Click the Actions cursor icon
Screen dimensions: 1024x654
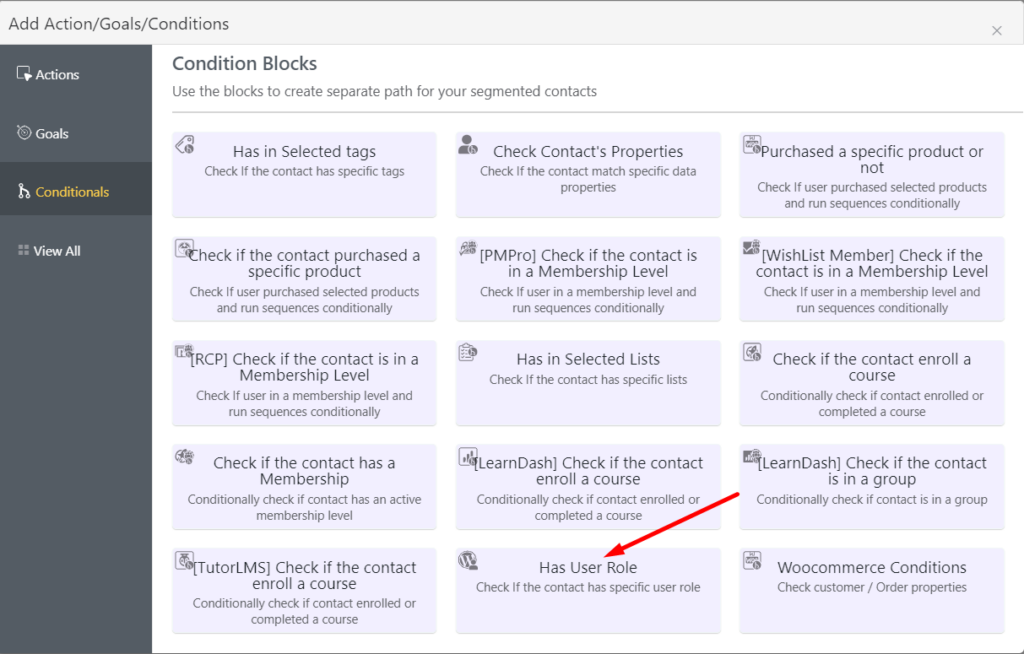point(24,74)
